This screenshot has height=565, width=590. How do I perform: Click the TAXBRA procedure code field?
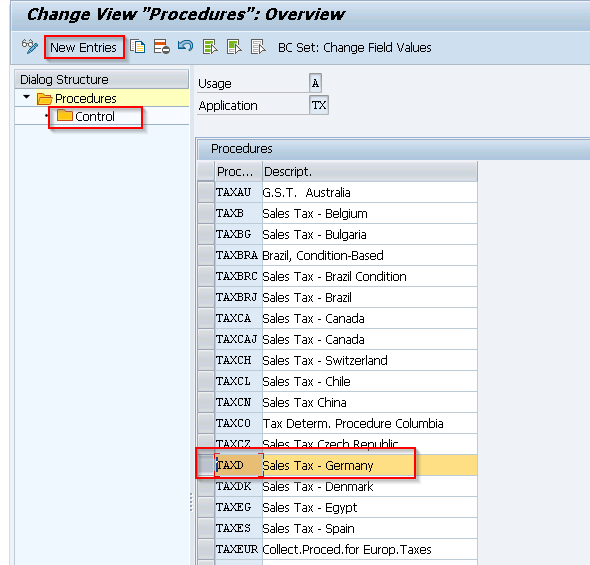pos(238,255)
